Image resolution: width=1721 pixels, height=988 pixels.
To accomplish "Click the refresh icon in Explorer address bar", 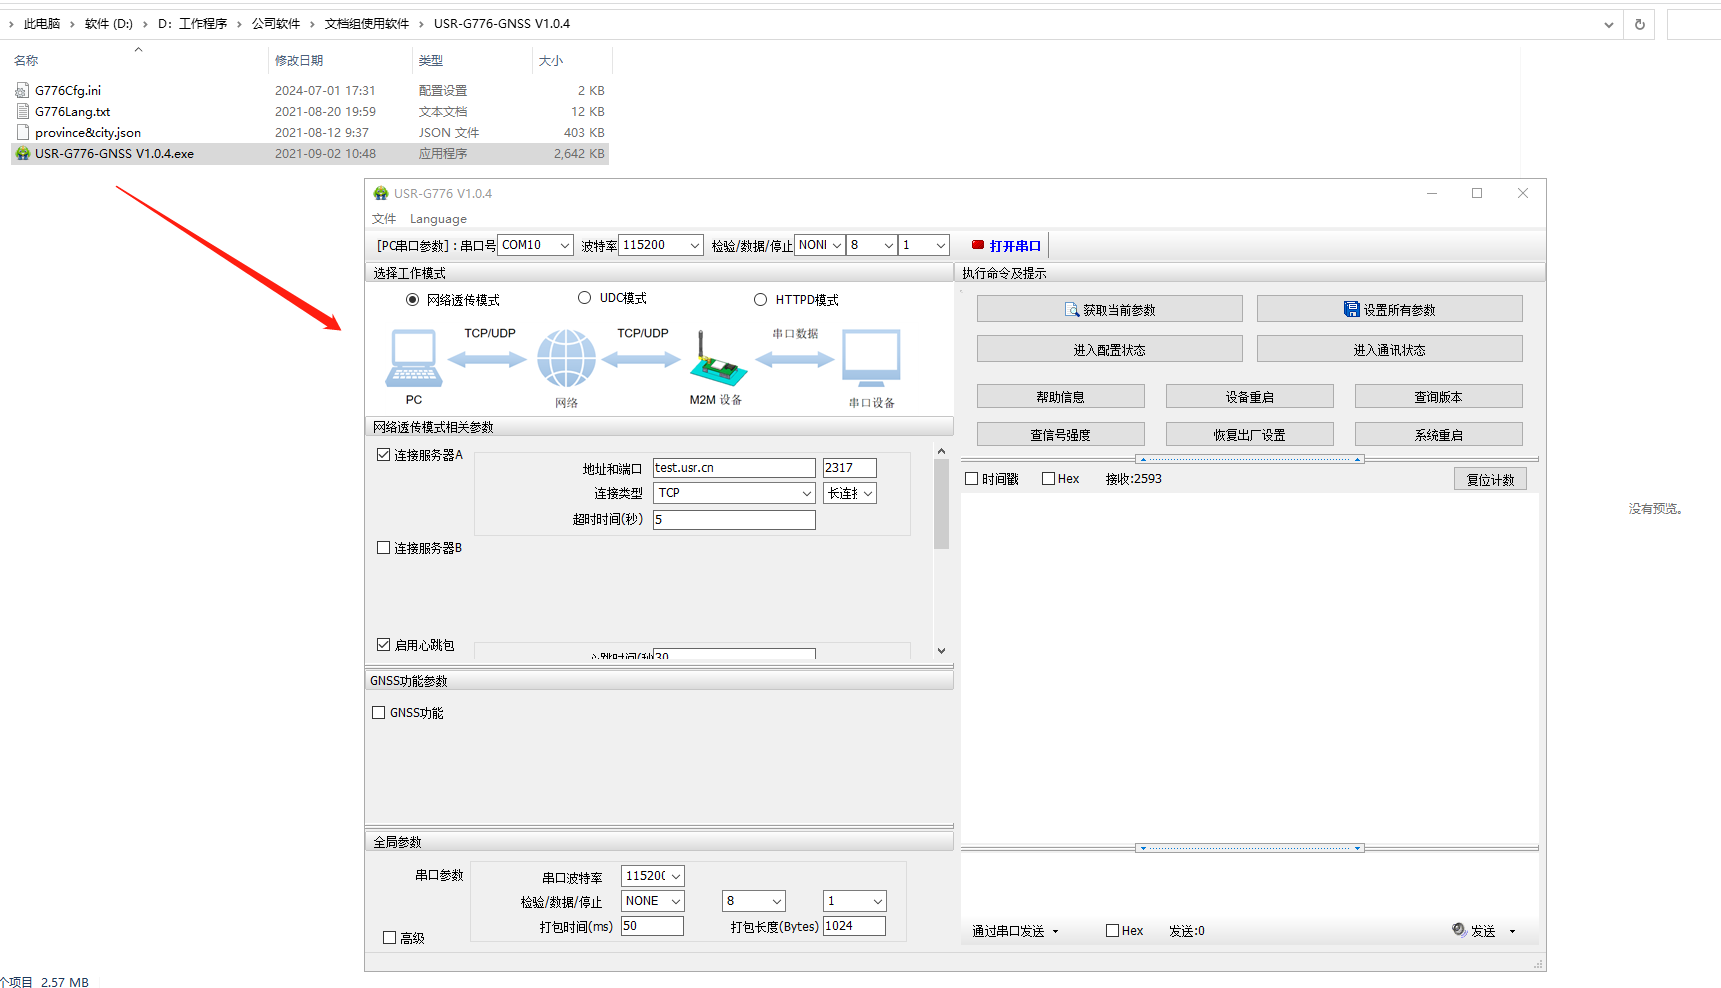I will 1639,24.
